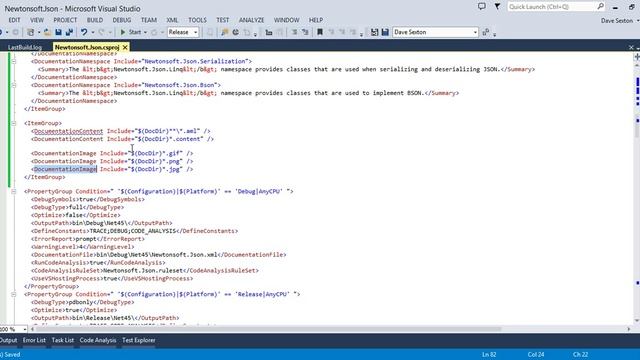This screenshot has width=640, height=360.
Task: Click the Save icon in the toolbar
Action: point(58,32)
